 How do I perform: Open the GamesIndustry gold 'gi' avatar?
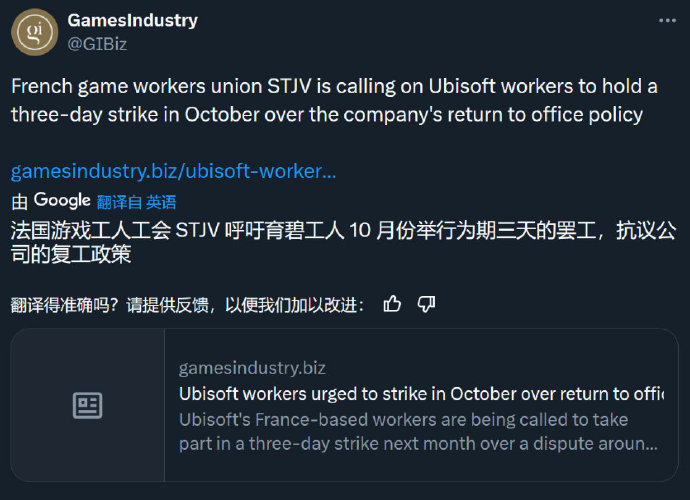(34, 32)
